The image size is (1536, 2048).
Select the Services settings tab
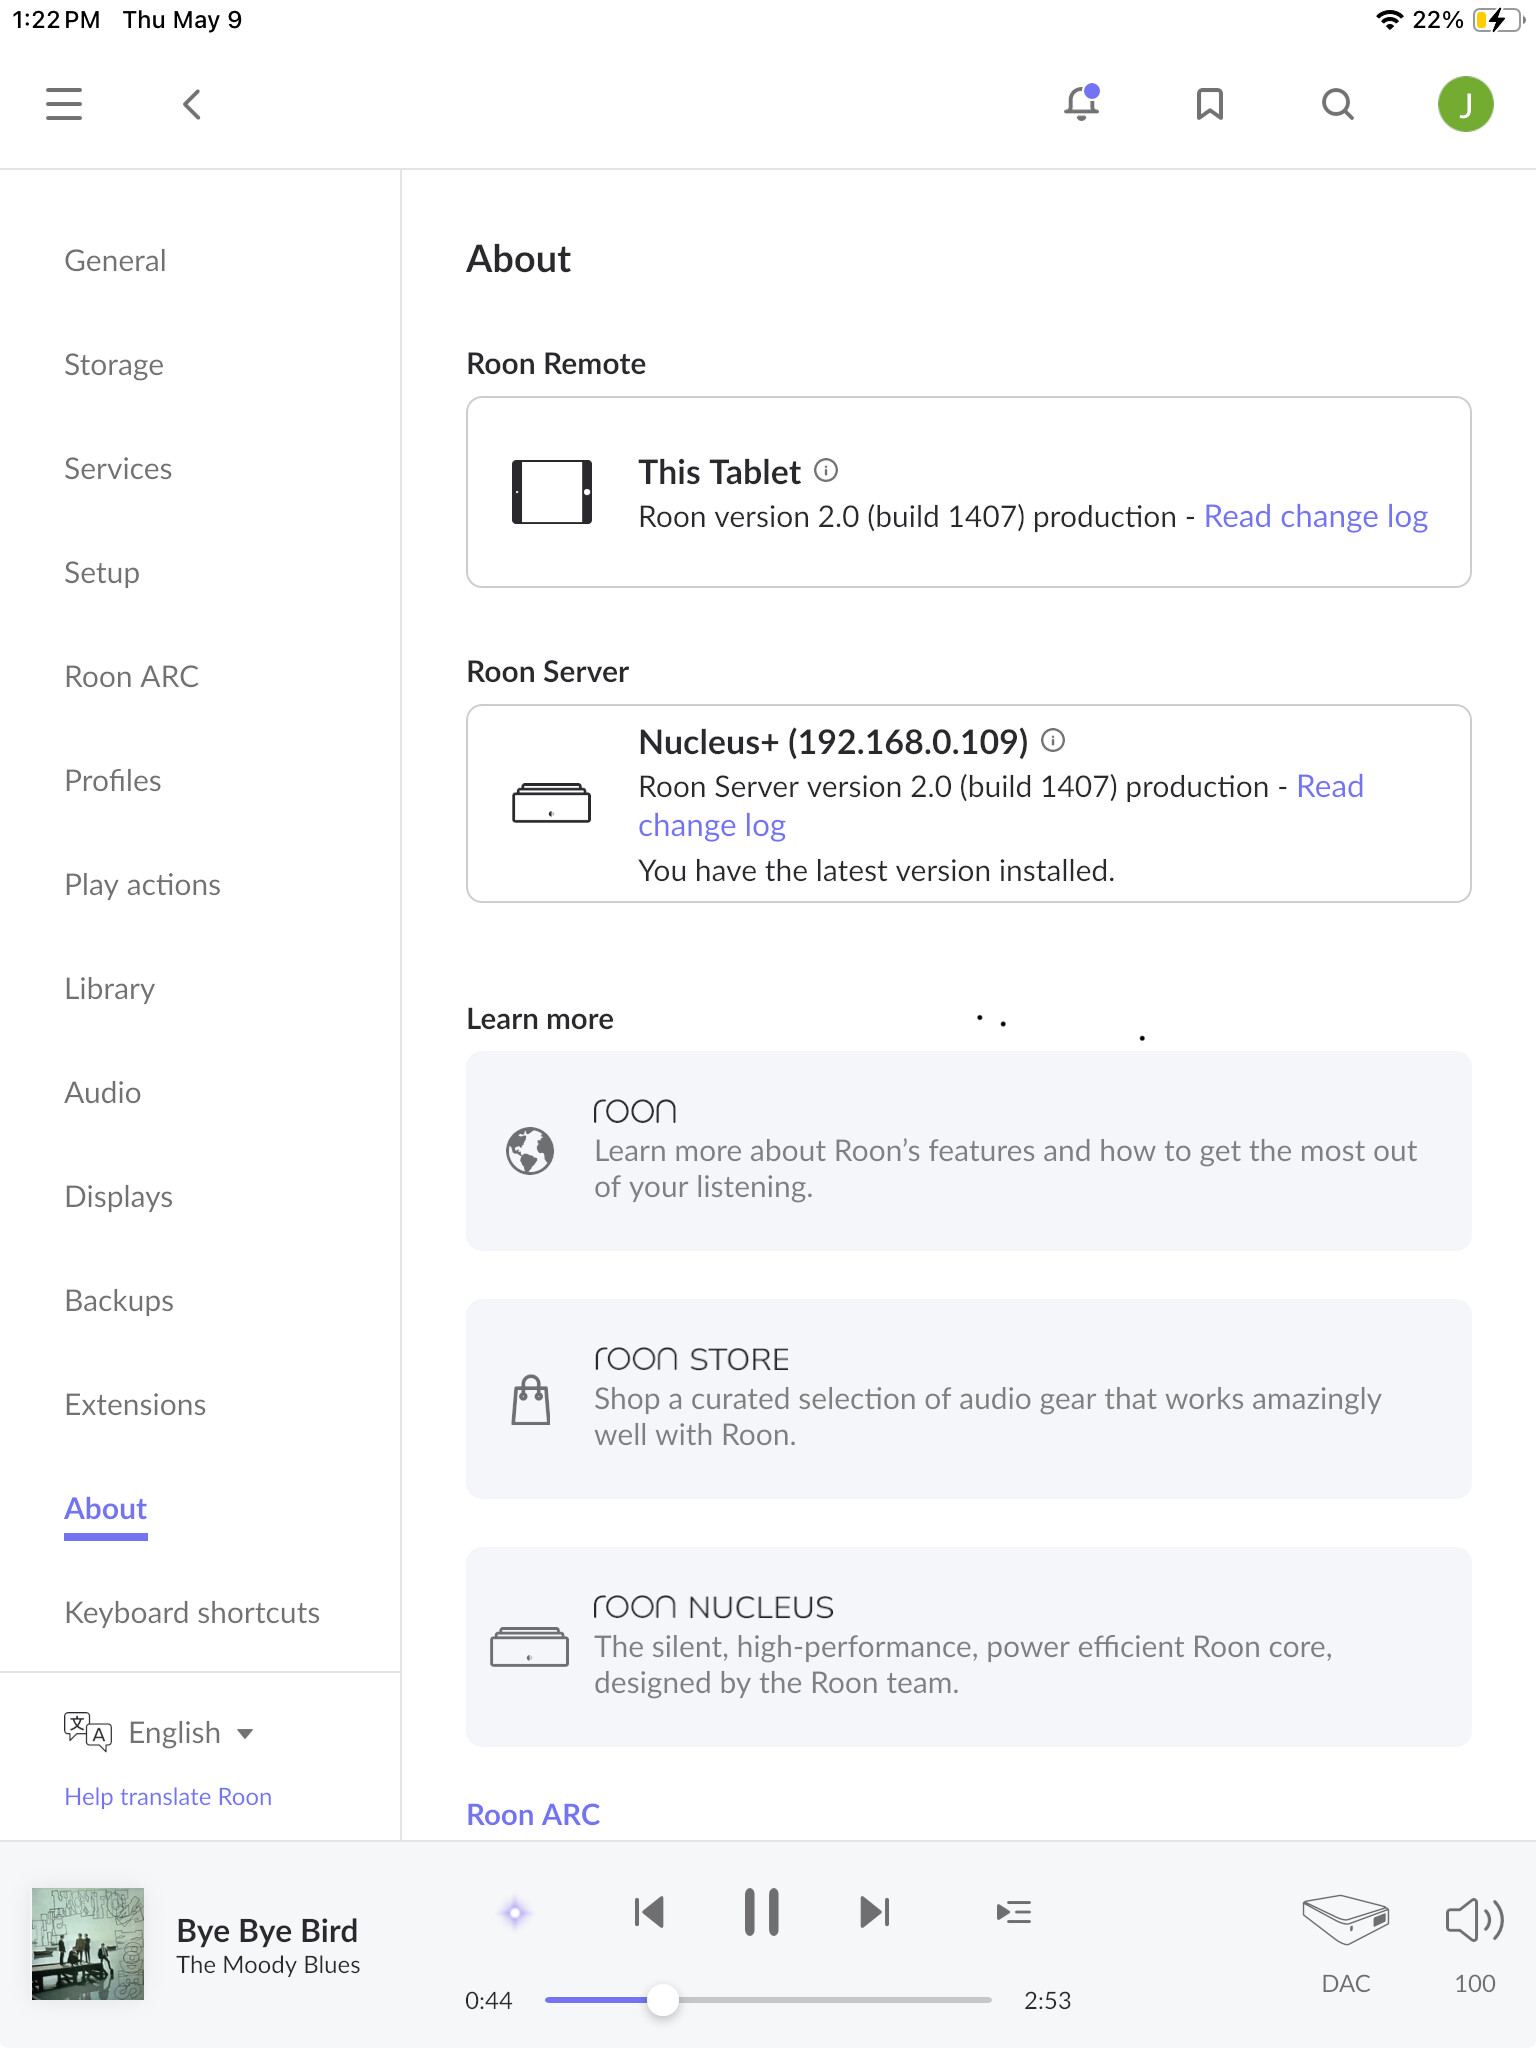click(118, 468)
